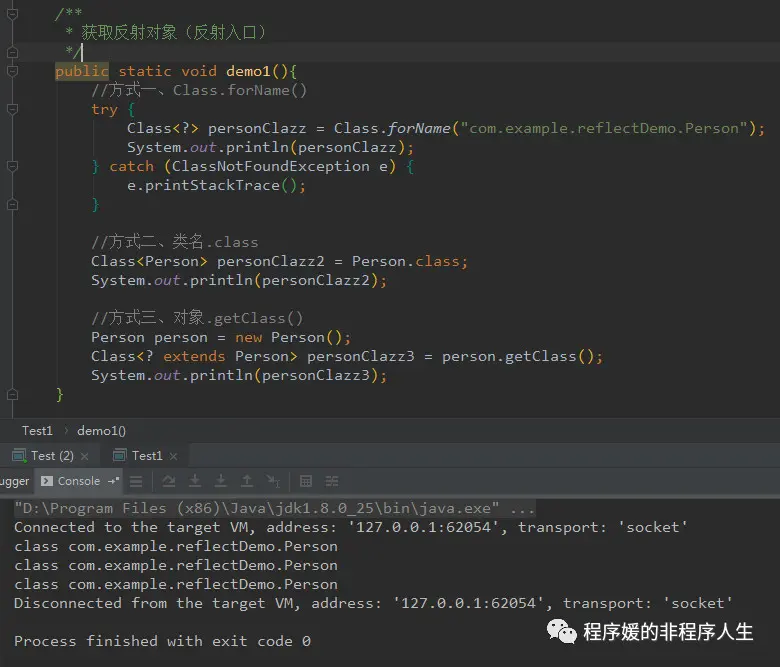Open the Debugger tab
Viewport: 780px width, 667px height.
tap(15, 481)
